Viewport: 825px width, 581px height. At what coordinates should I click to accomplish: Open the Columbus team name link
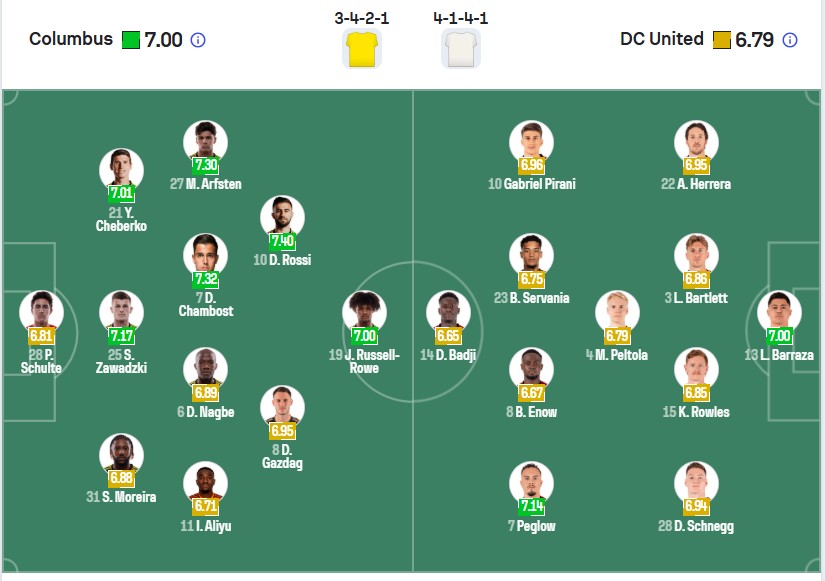[x=71, y=39]
